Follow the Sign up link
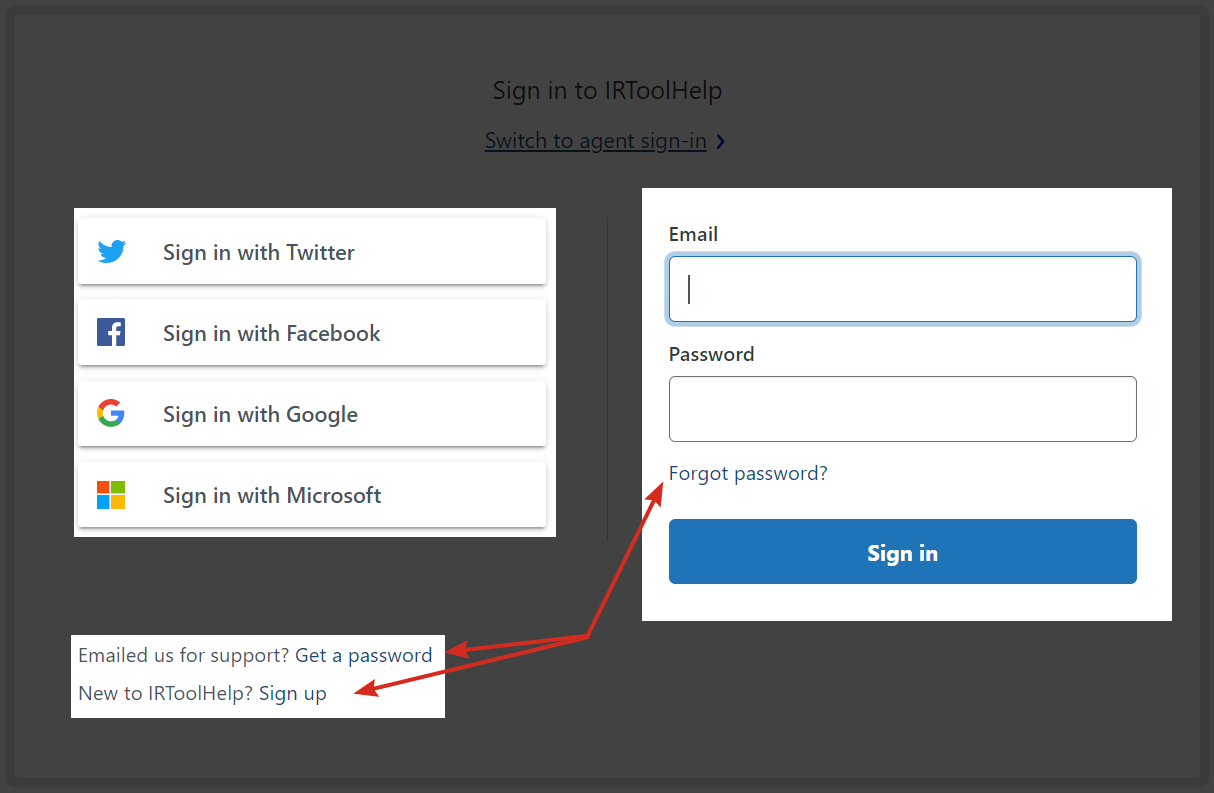 coord(293,693)
